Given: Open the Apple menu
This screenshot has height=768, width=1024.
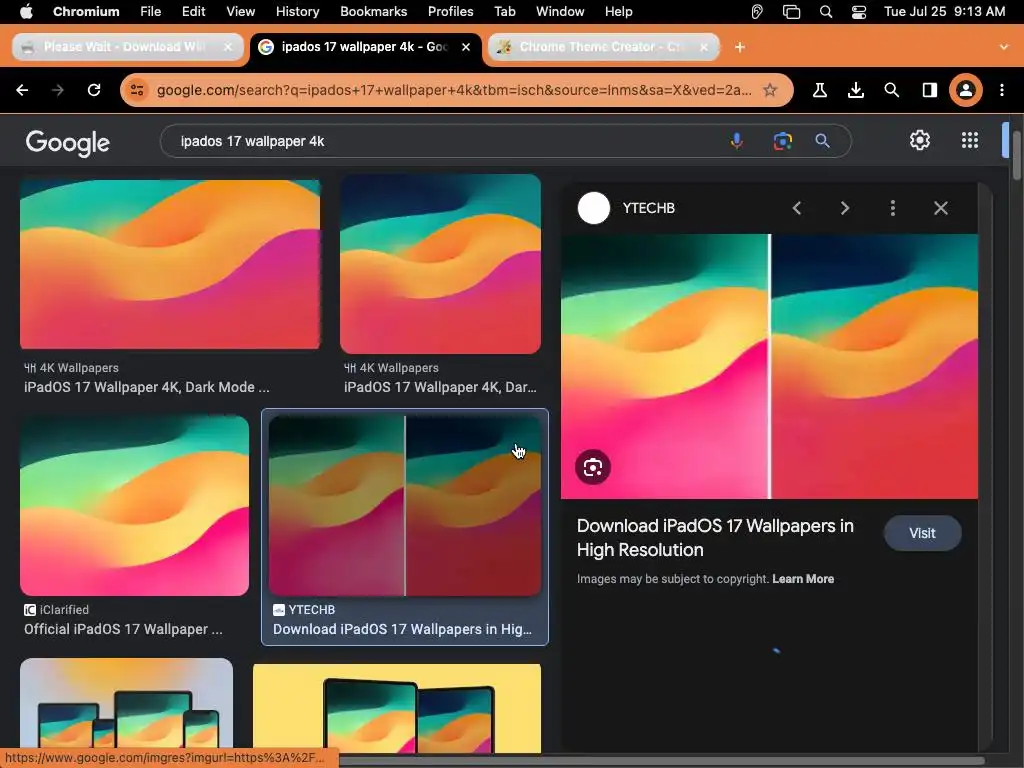Looking at the screenshot, I should 26,11.
